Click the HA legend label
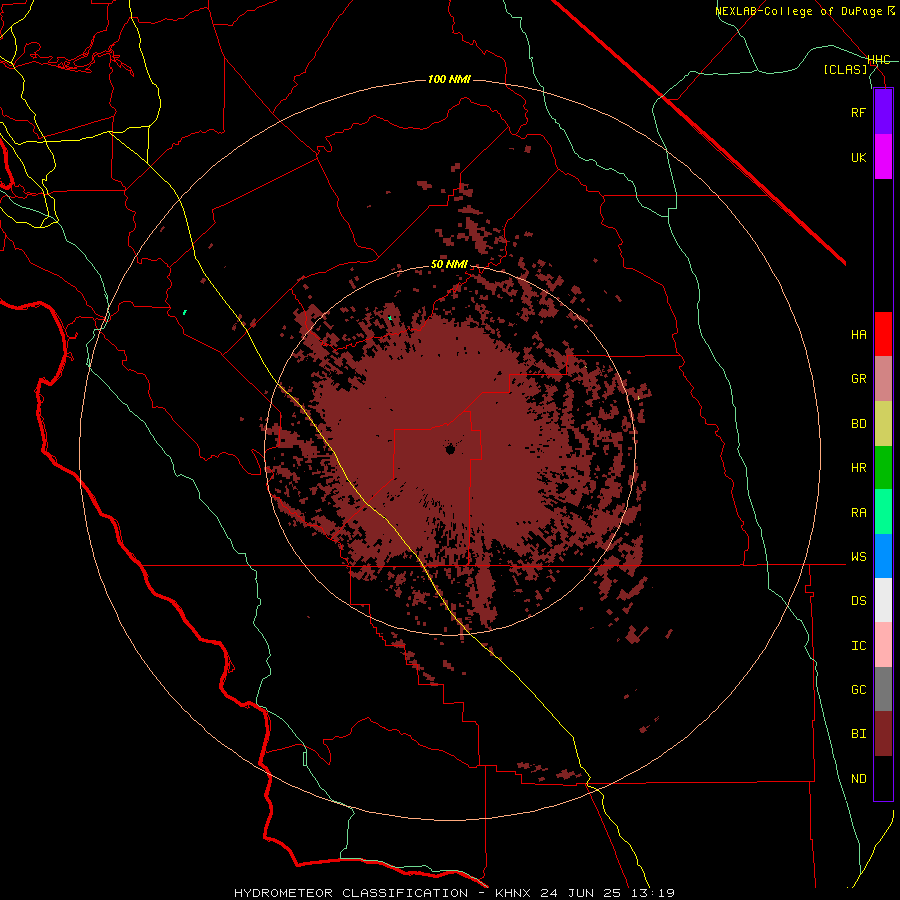 click(x=858, y=334)
